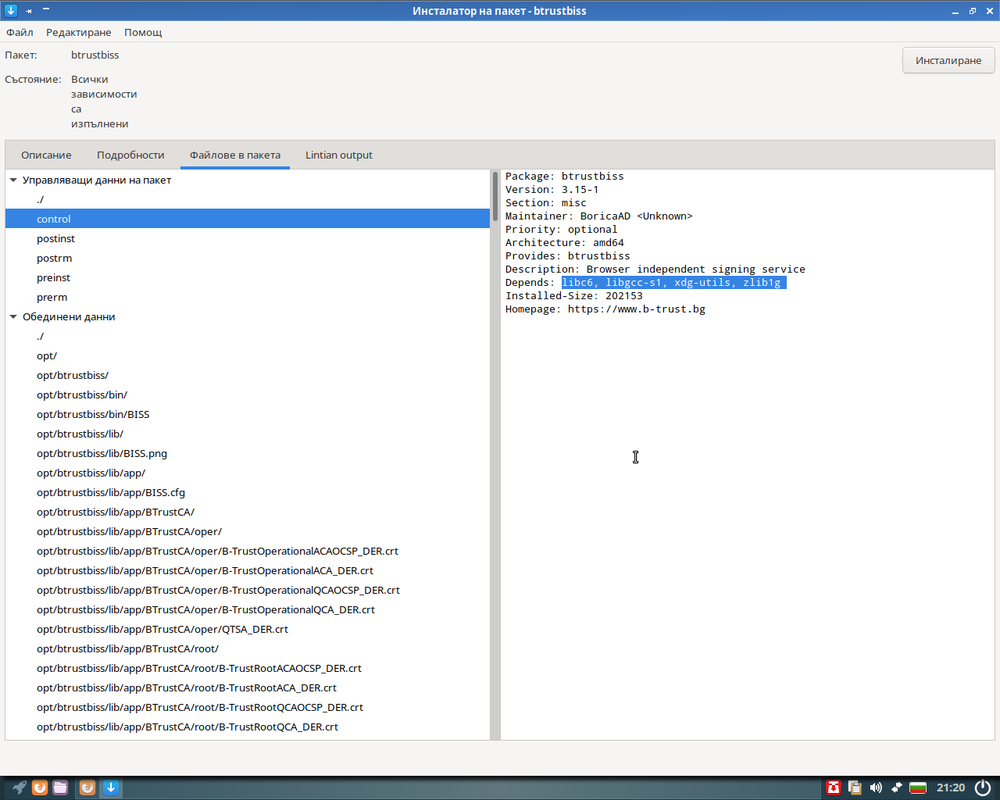Select B-TrustOperationalACA_DER.crt row

(x=247, y=570)
